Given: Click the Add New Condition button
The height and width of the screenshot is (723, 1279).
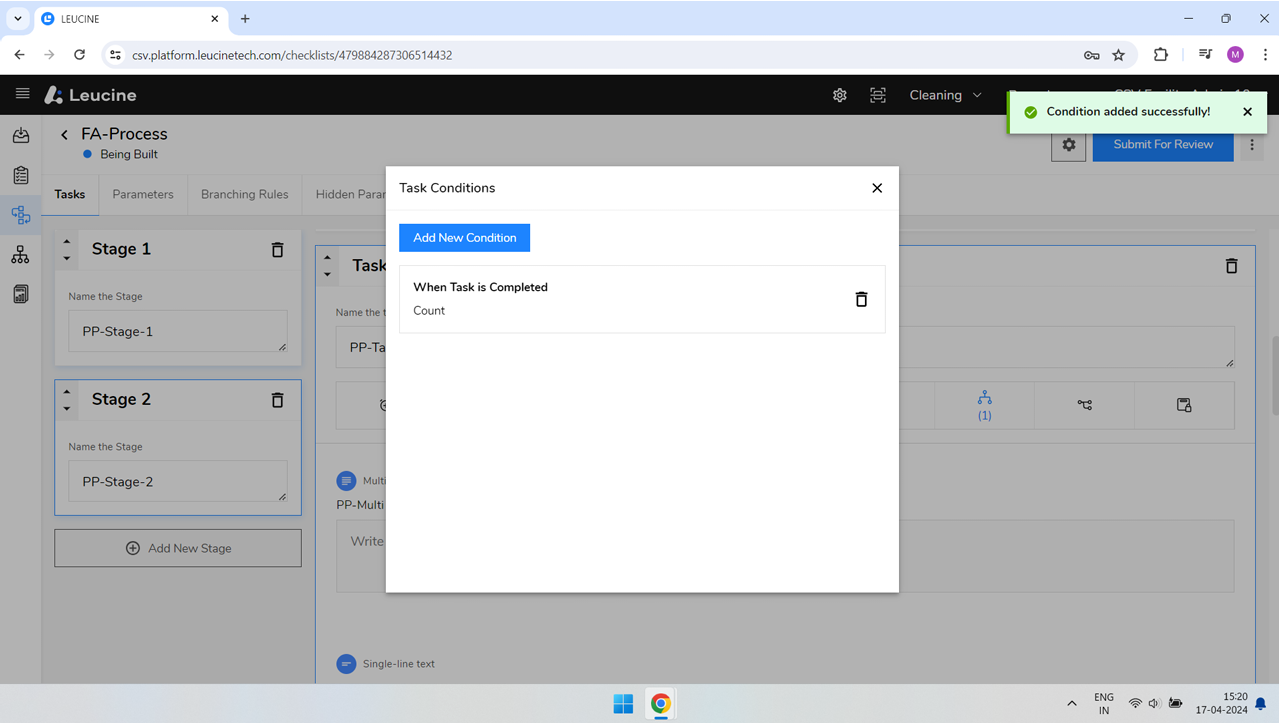Looking at the screenshot, I should tap(464, 238).
